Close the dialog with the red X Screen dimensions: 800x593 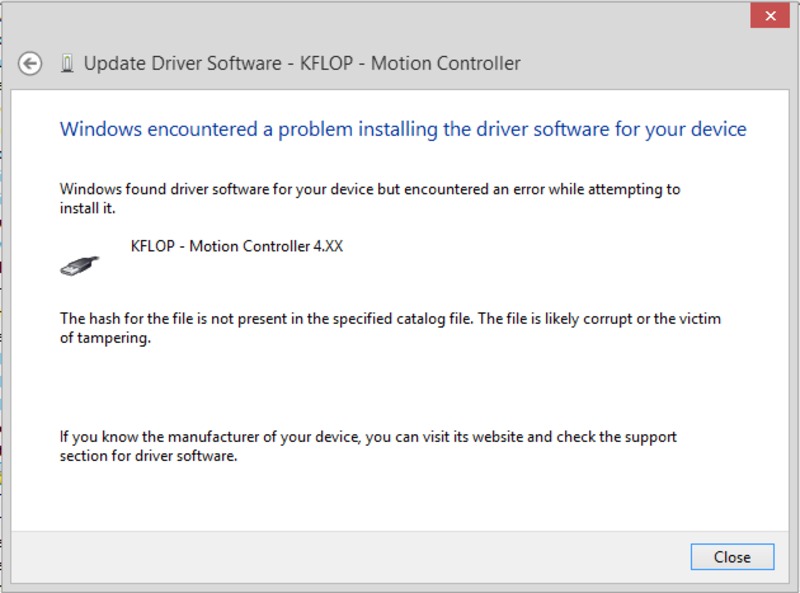pos(770,16)
